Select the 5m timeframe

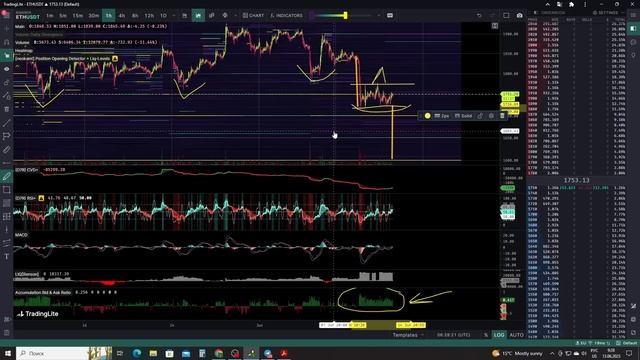(x=63, y=16)
